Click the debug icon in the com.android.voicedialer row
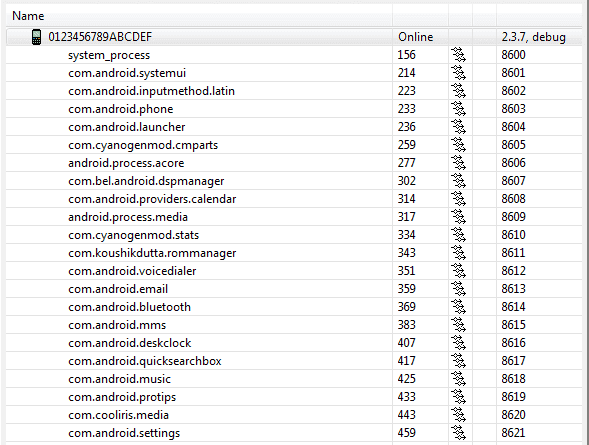Image resolution: width=589 pixels, height=445 pixels. [x=459, y=271]
